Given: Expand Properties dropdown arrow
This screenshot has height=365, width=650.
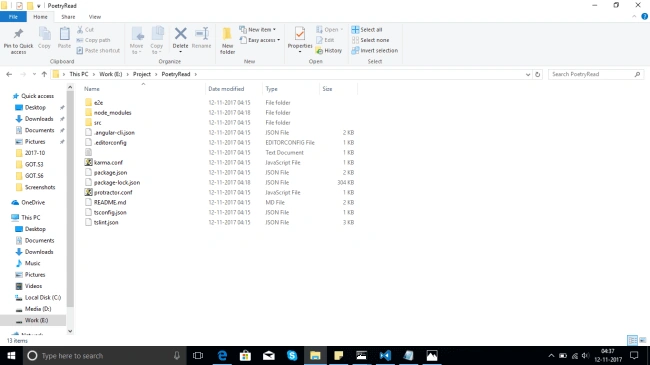Looking at the screenshot, I should (x=300, y=52).
